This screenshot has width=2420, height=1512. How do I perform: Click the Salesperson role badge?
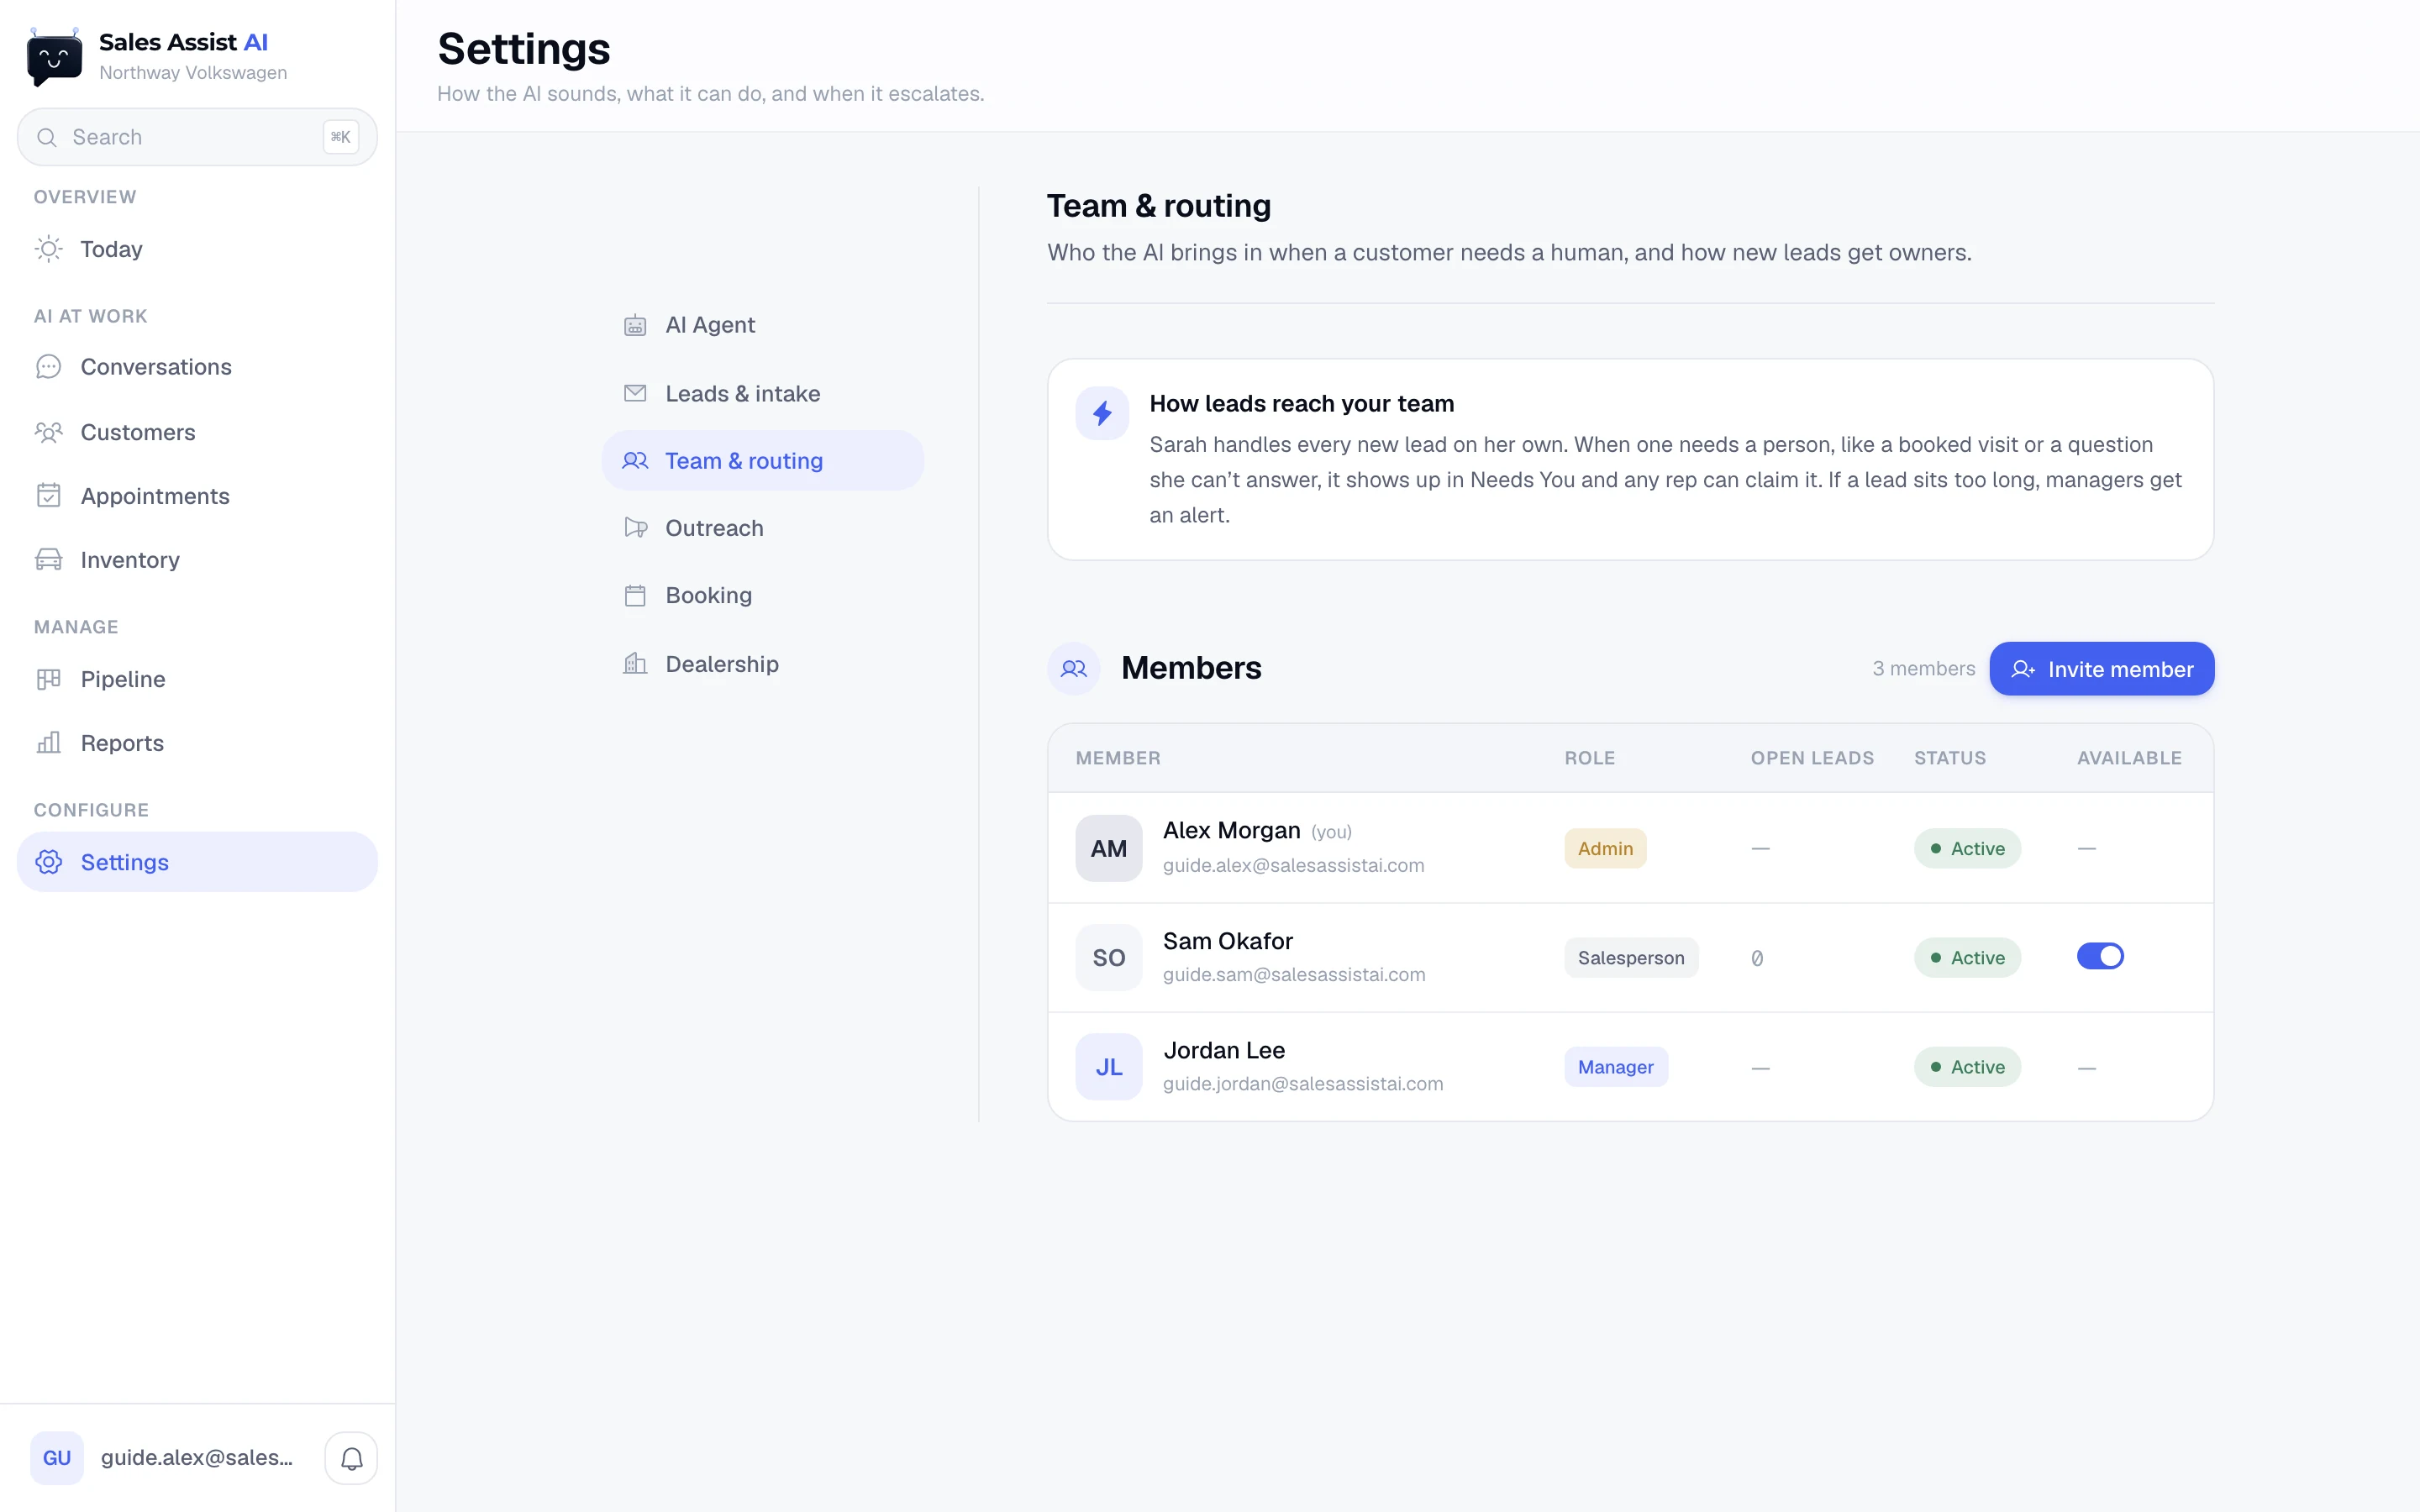click(1631, 958)
